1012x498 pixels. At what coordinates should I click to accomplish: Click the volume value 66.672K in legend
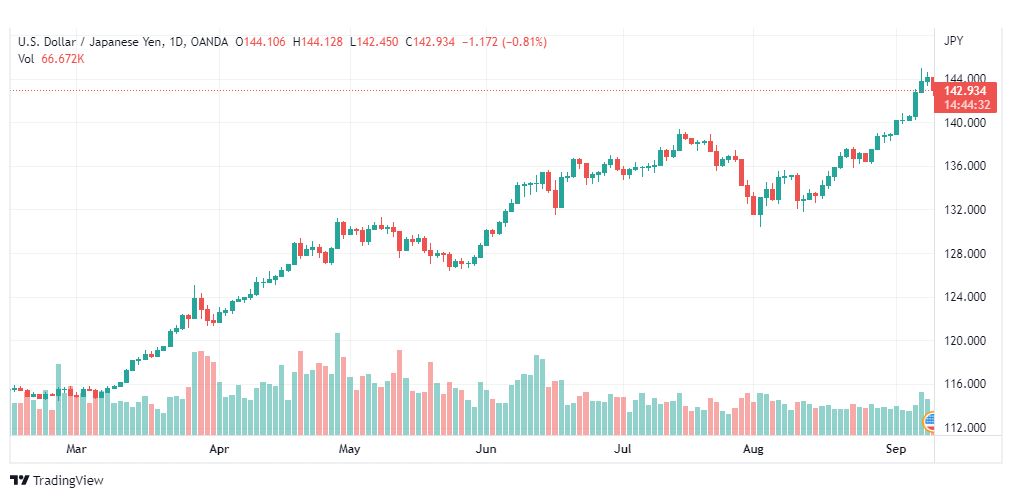click(63, 58)
